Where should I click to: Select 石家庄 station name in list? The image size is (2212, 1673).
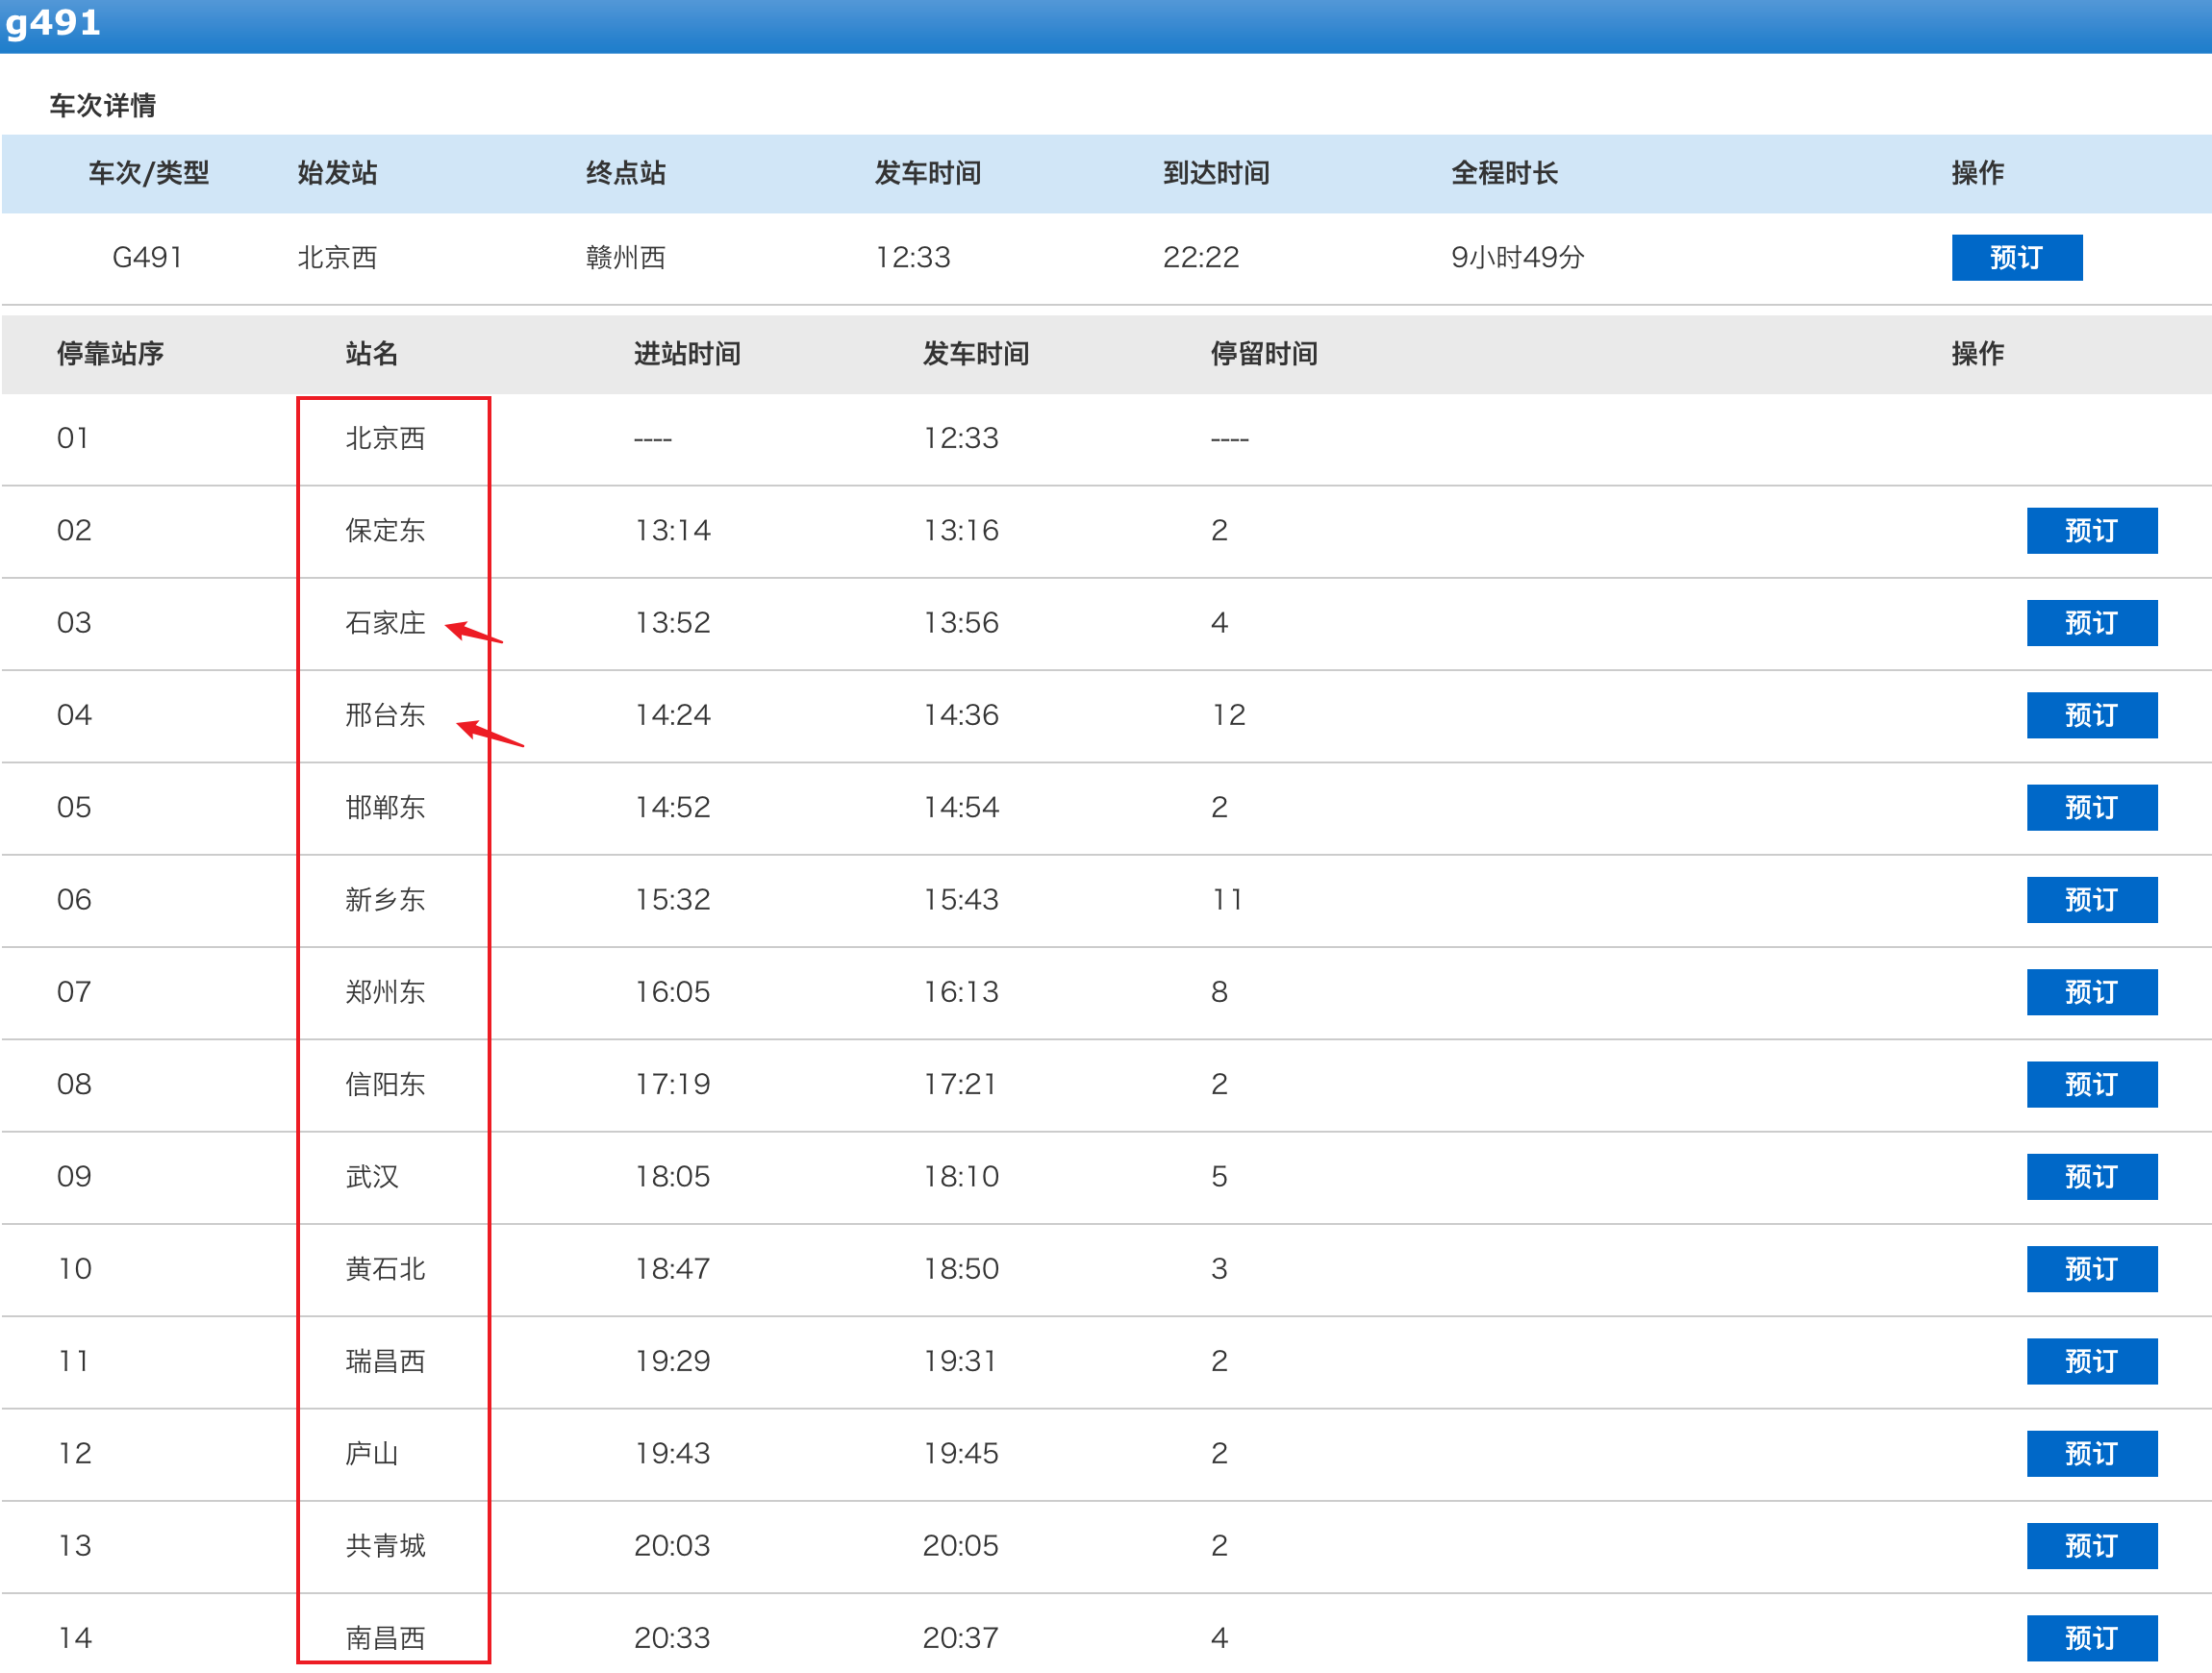385,623
